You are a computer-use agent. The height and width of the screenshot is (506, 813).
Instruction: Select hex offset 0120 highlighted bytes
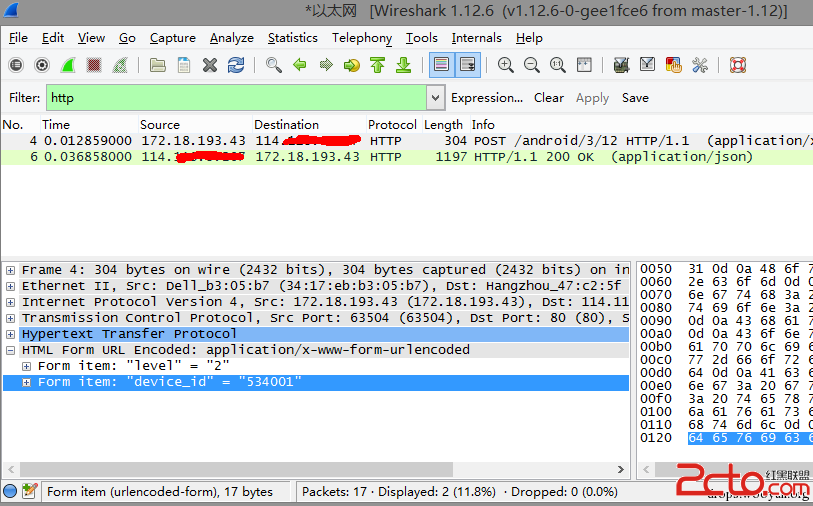750,438
